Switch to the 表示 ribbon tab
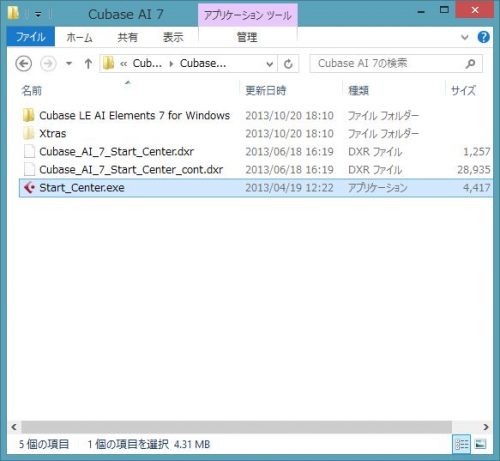Image resolution: width=500 pixels, height=461 pixels. click(x=173, y=37)
